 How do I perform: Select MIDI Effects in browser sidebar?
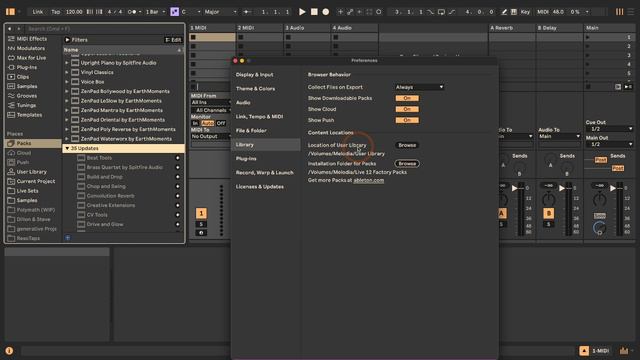pyautogui.click(x=32, y=39)
